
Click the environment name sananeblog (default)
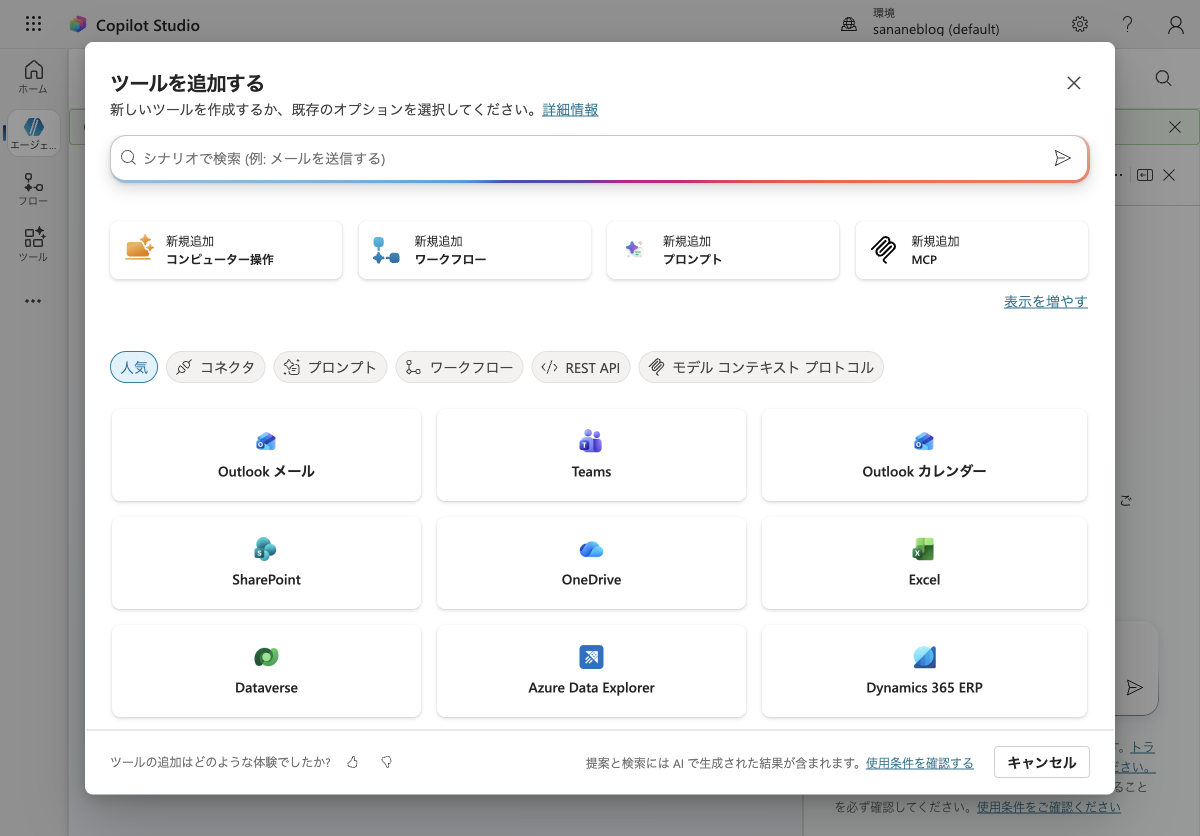coord(936,30)
